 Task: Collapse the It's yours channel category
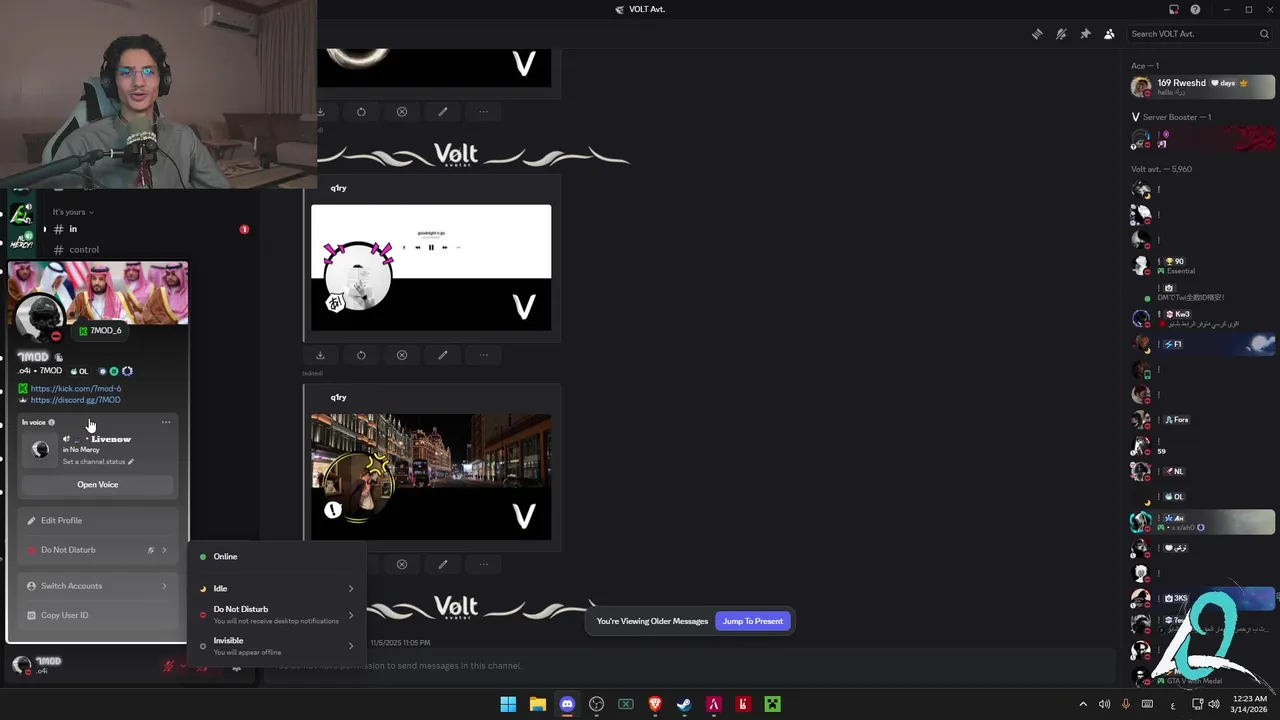73,212
